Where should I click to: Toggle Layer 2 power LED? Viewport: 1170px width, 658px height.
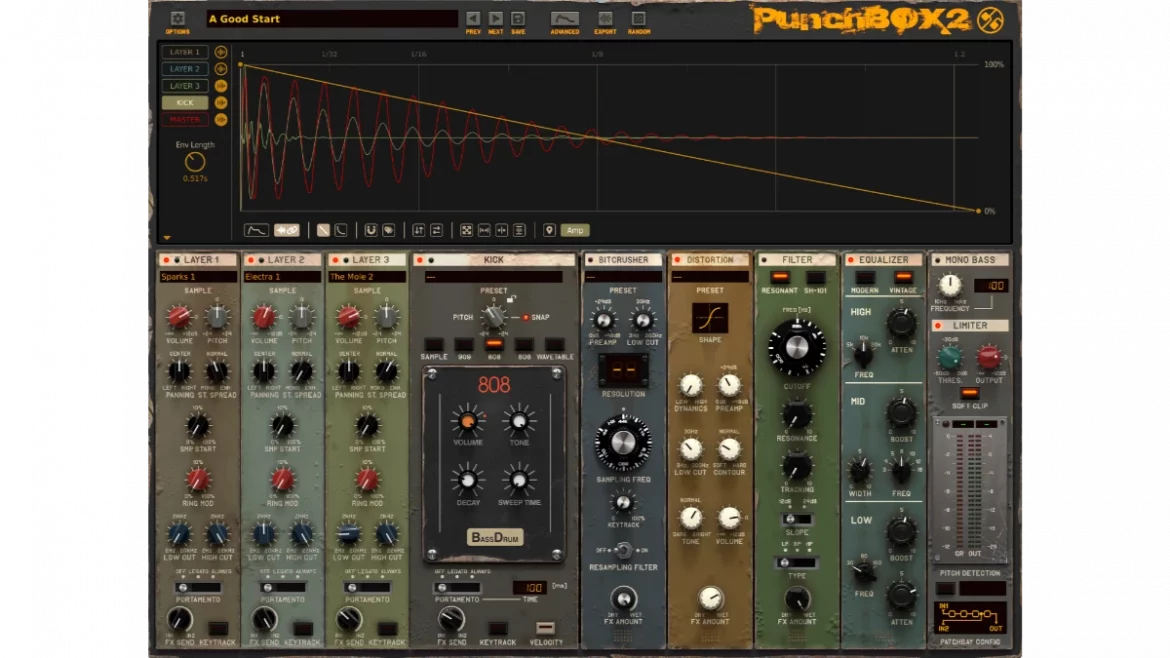(x=251, y=260)
